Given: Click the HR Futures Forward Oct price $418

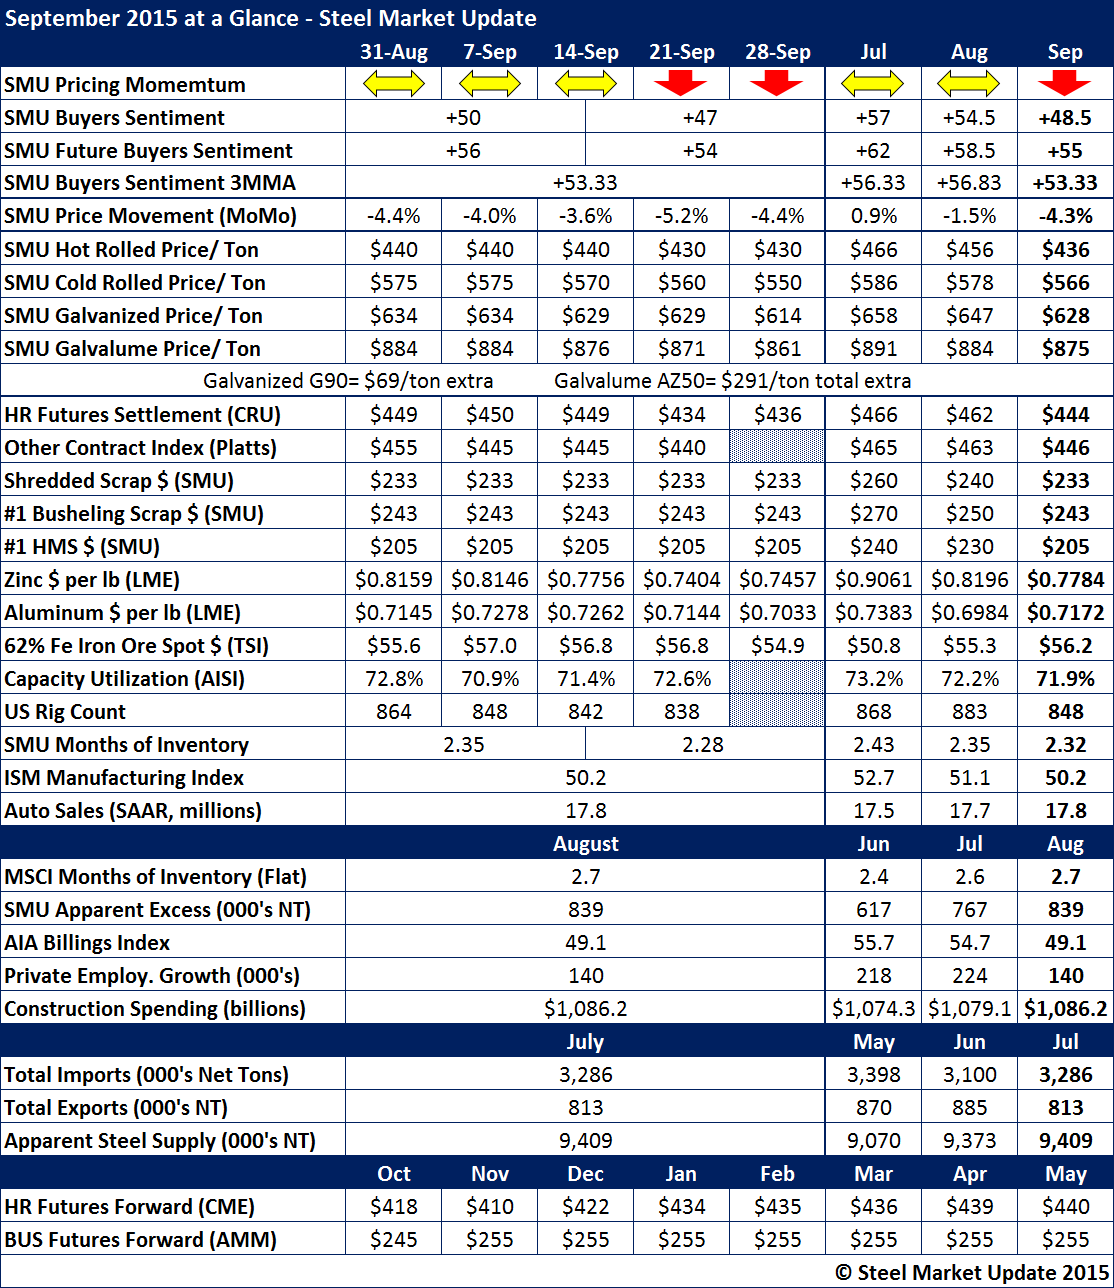Looking at the screenshot, I should coord(393,1207).
